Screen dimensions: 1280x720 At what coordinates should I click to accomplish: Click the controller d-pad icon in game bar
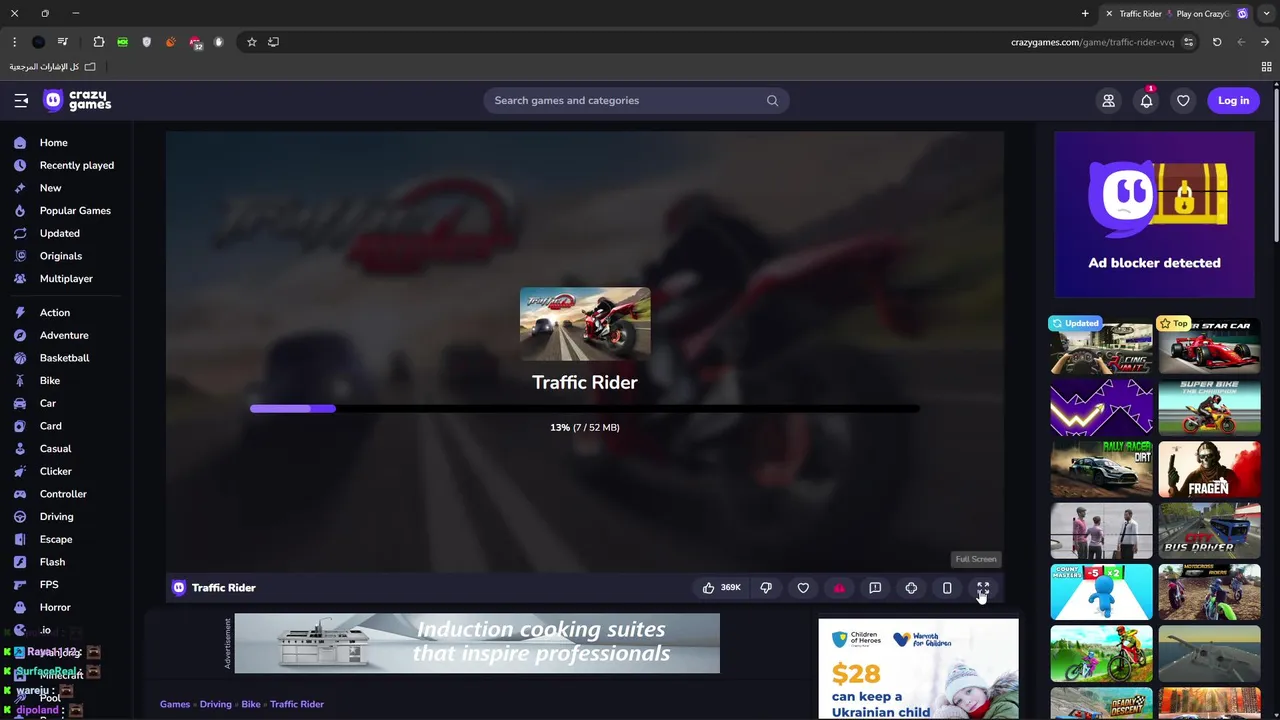(x=911, y=588)
